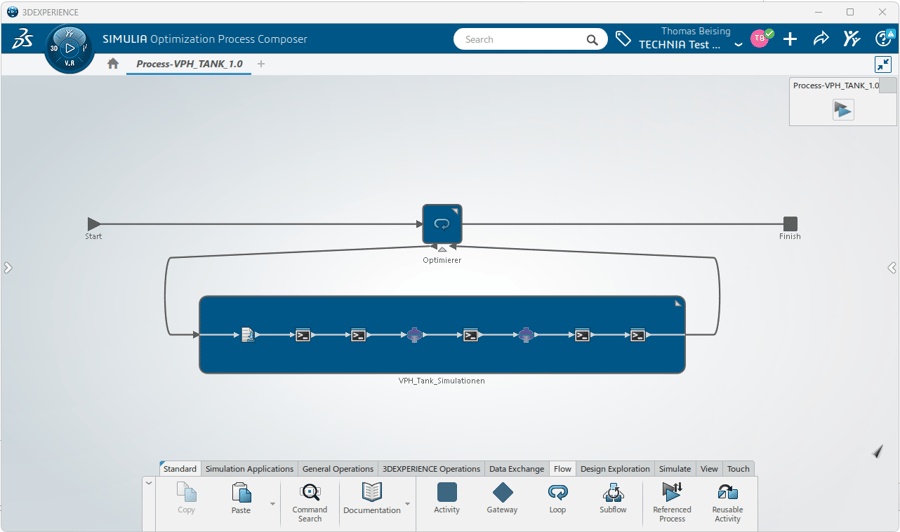Viewport: 900px width, 532px height.
Task: Select the Start node triangle
Action: 94,224
